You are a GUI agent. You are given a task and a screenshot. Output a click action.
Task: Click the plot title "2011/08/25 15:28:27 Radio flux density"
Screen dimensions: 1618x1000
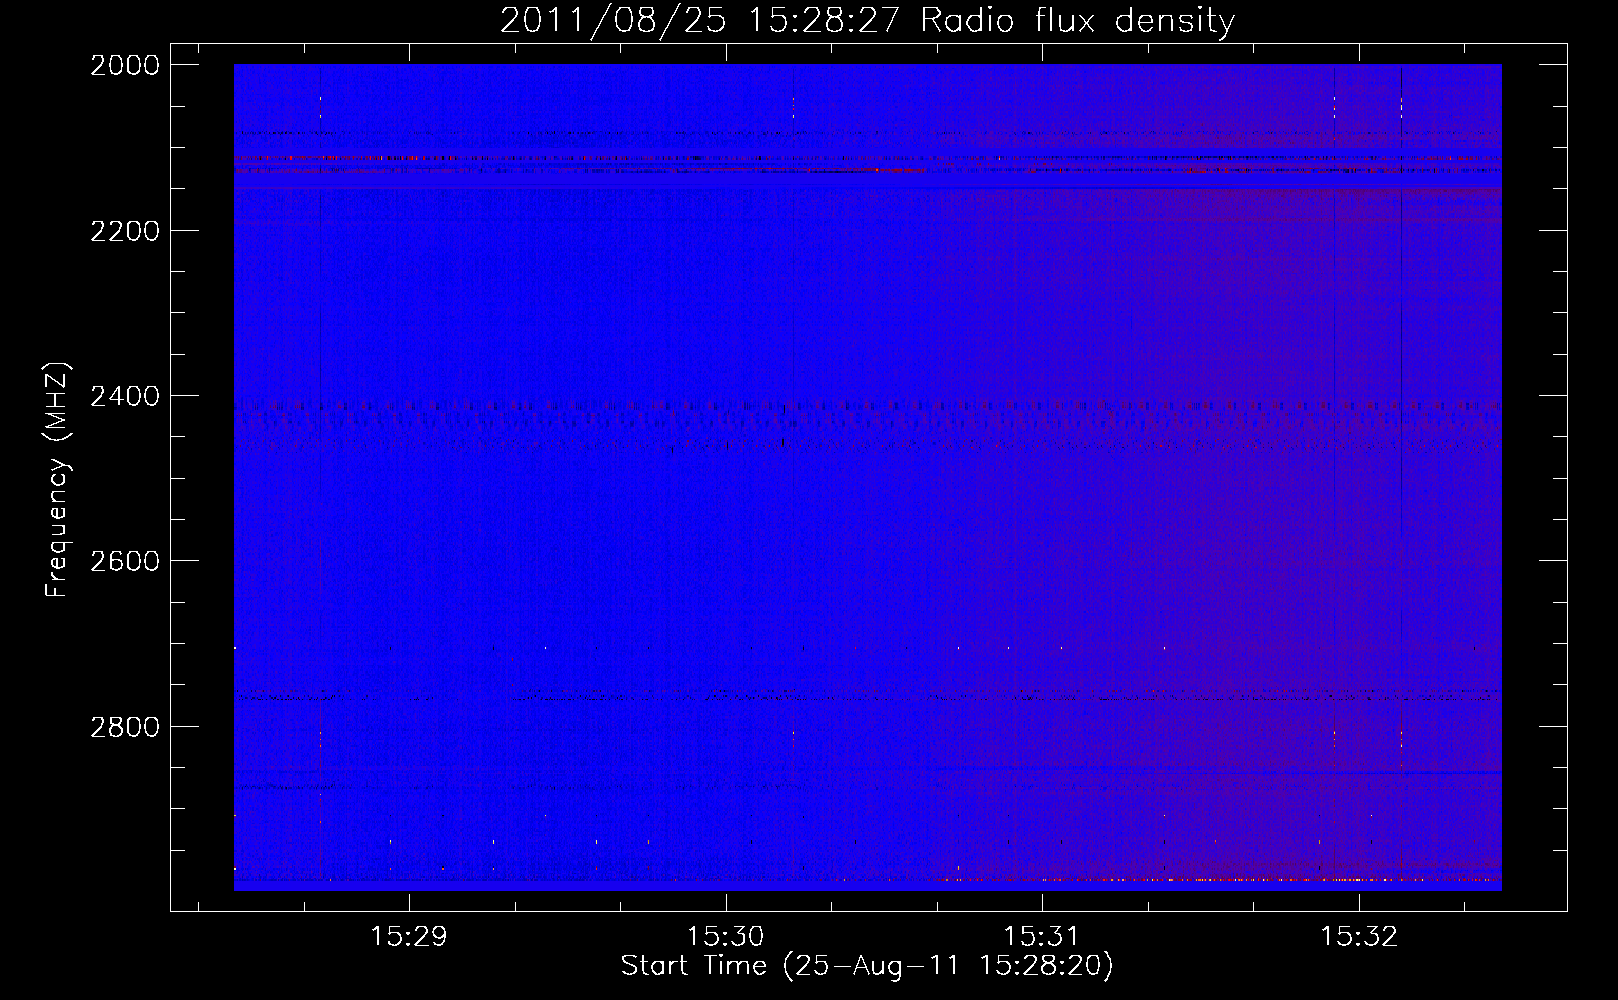coord(867,21)
